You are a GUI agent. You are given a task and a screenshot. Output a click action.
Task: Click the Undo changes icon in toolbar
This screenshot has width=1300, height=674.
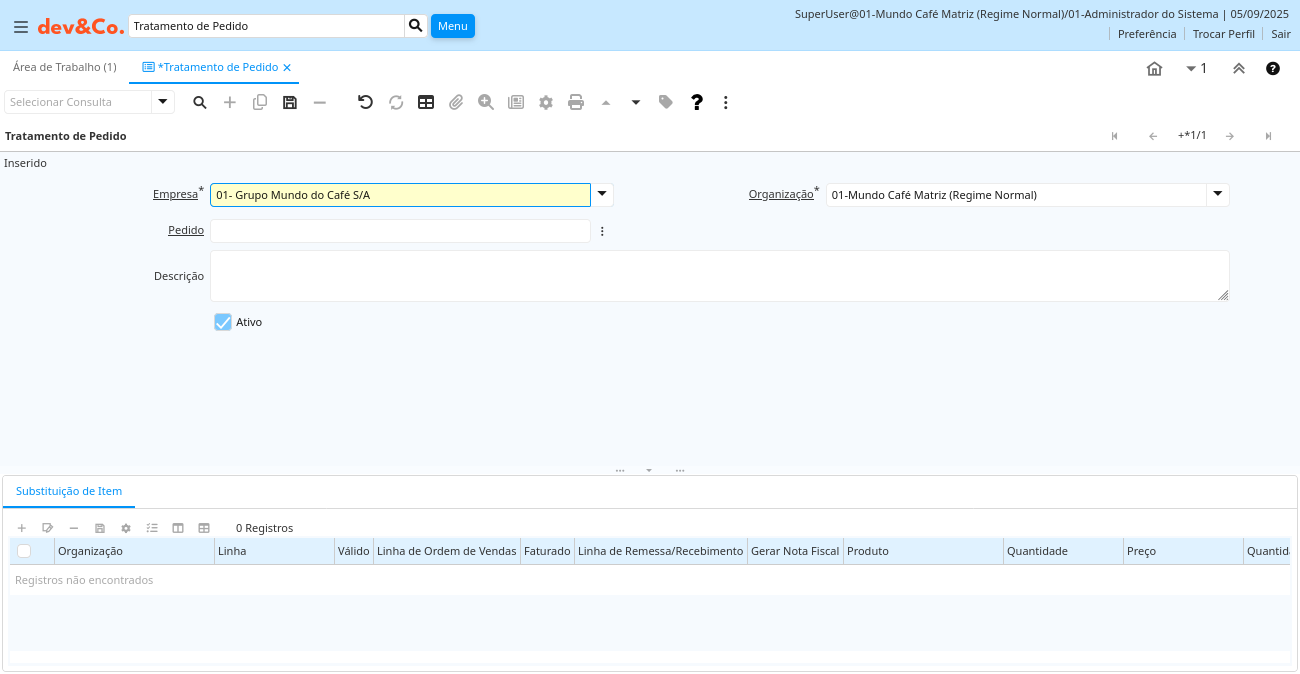pos(365,102)
